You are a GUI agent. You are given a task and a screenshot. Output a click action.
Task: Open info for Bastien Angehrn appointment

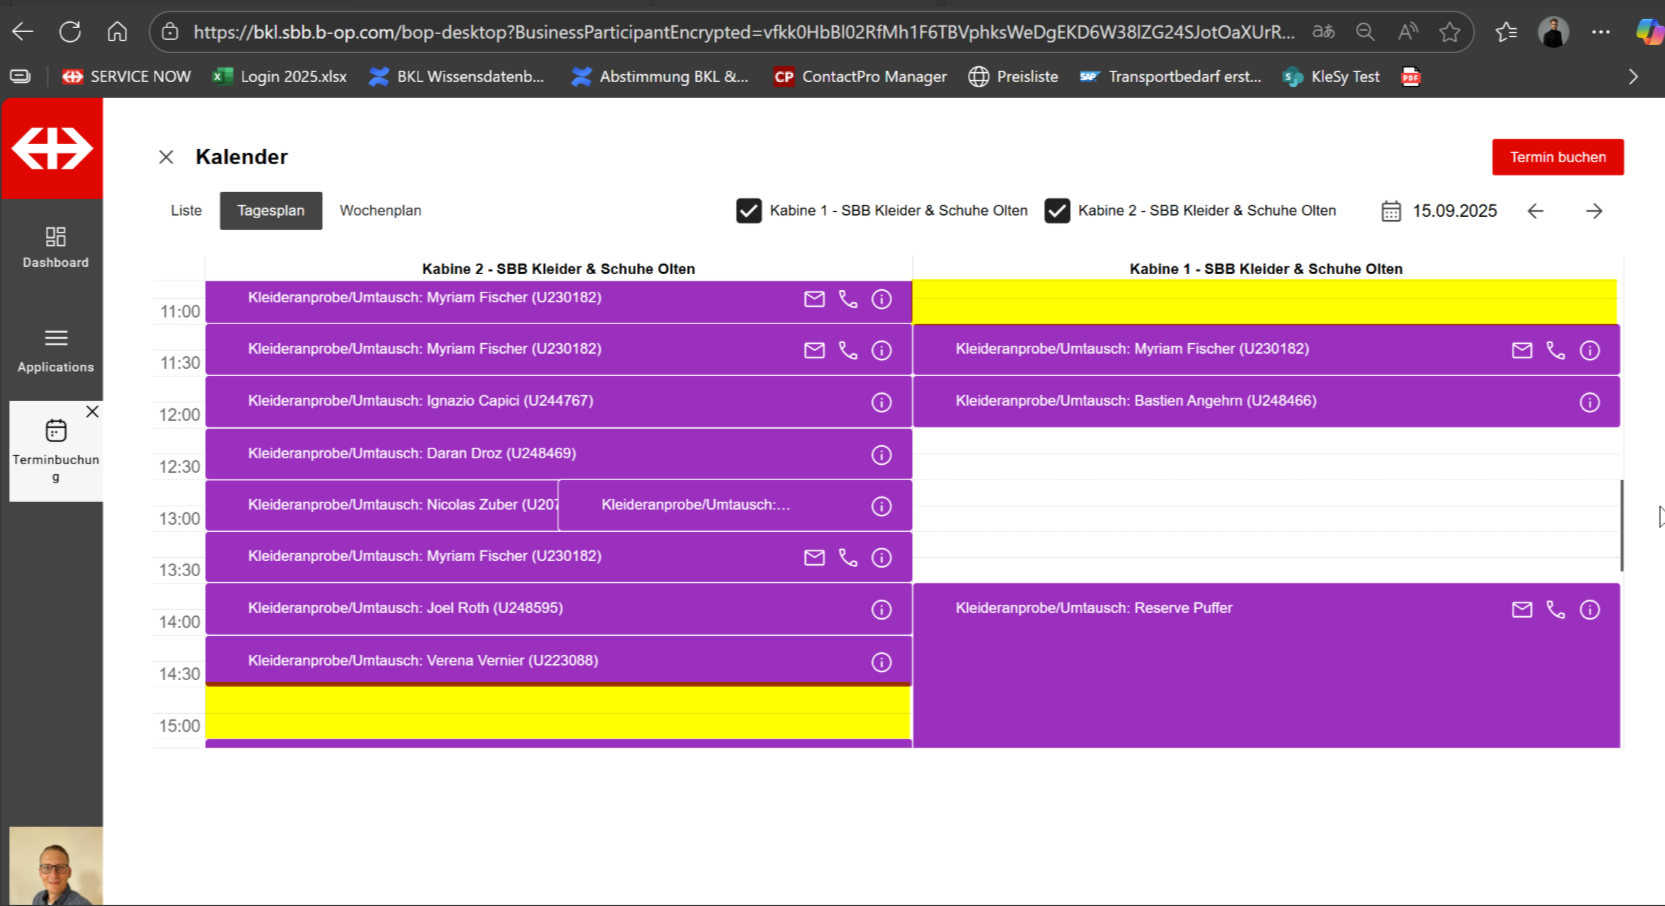pyautogui.click(x=1589, y=402)
